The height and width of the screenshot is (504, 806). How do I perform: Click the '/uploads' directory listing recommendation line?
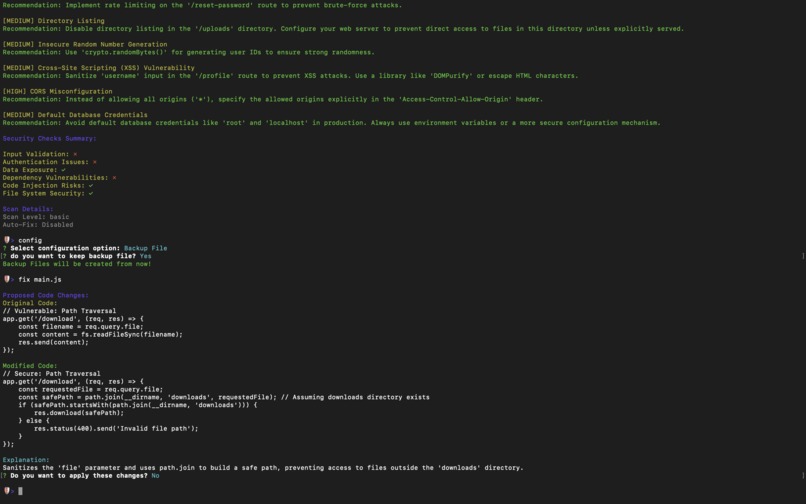343,29
